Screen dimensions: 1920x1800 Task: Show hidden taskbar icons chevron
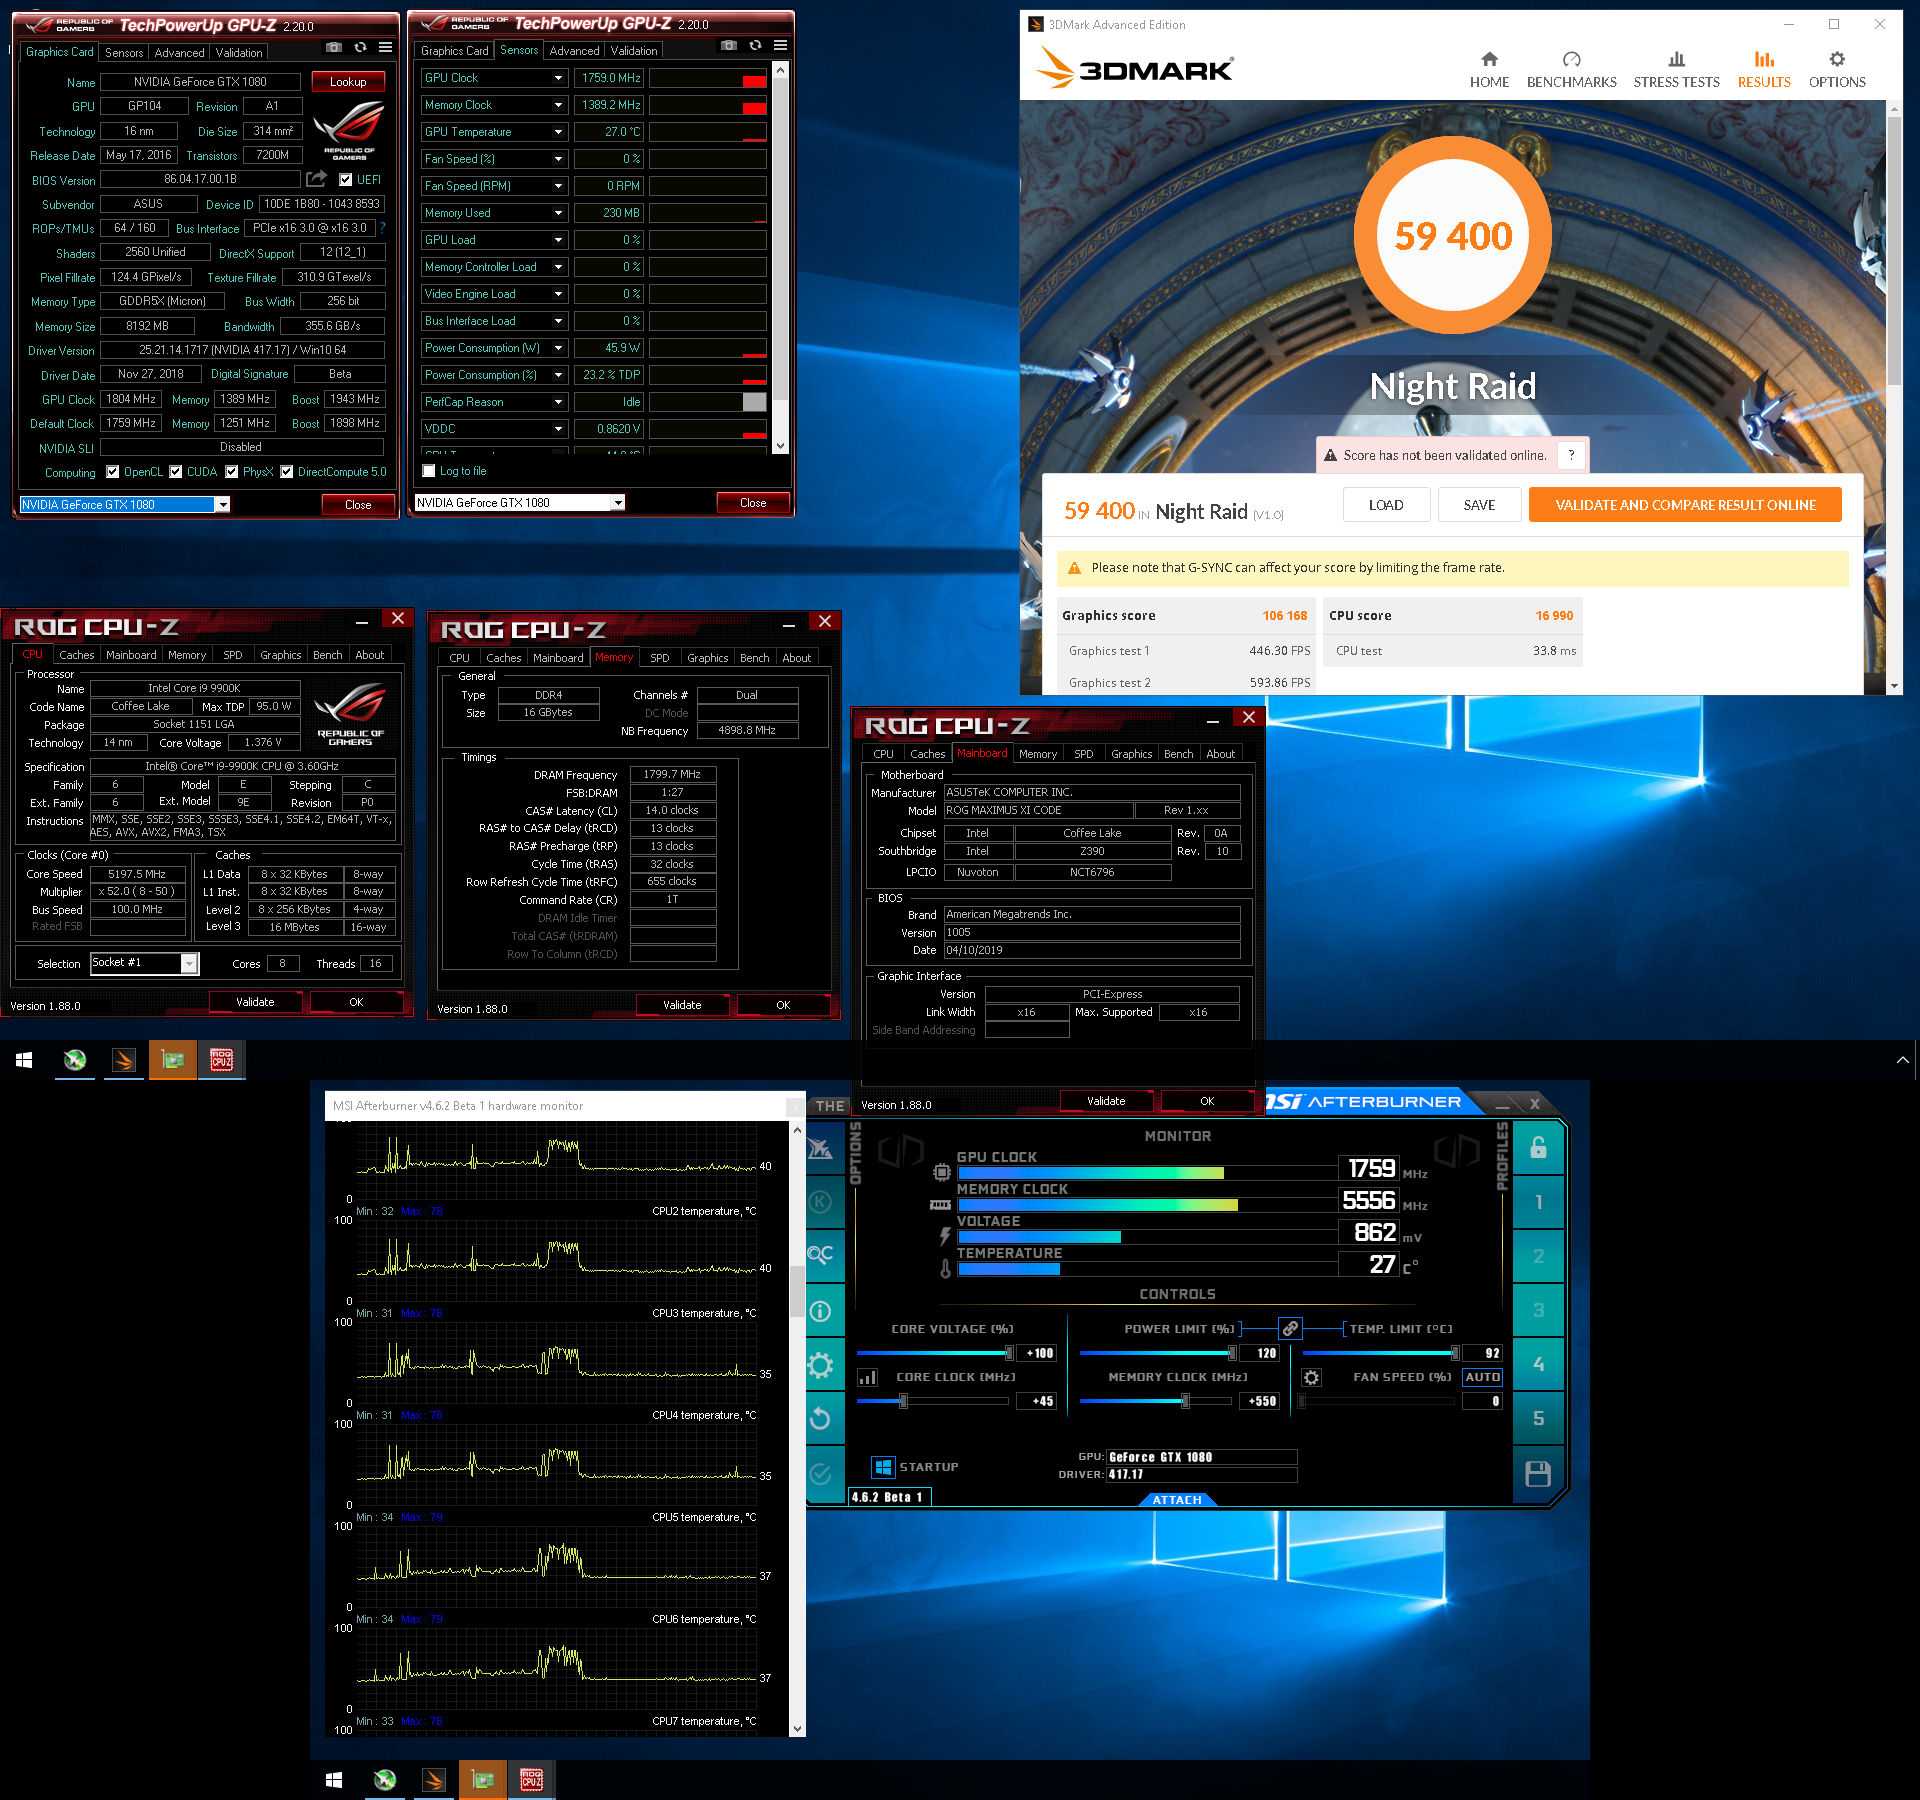[x=1902, y=1060]
